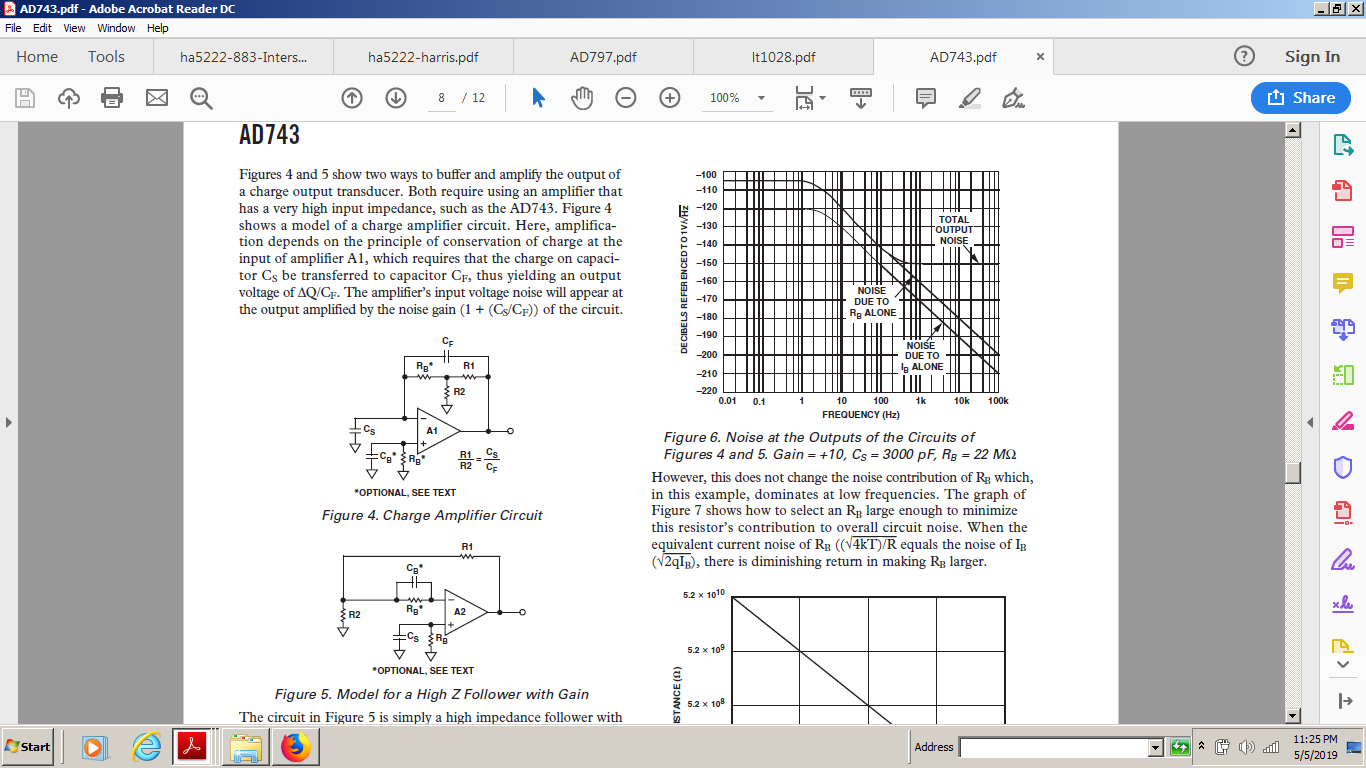Open the Window menu
Image resolution: width=1366 pixels, height=768 pixels.
point(116,28)
